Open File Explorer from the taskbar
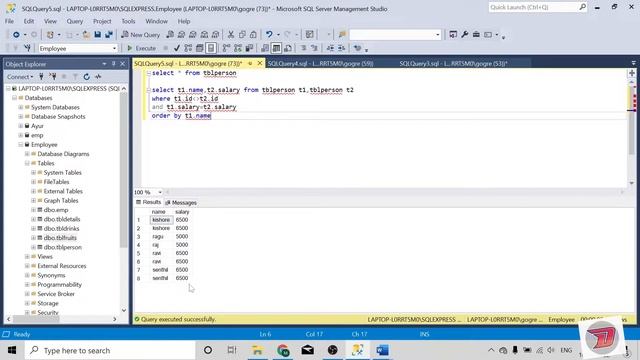This screenshot has width=640, height=360. click(x=258, y=350)
